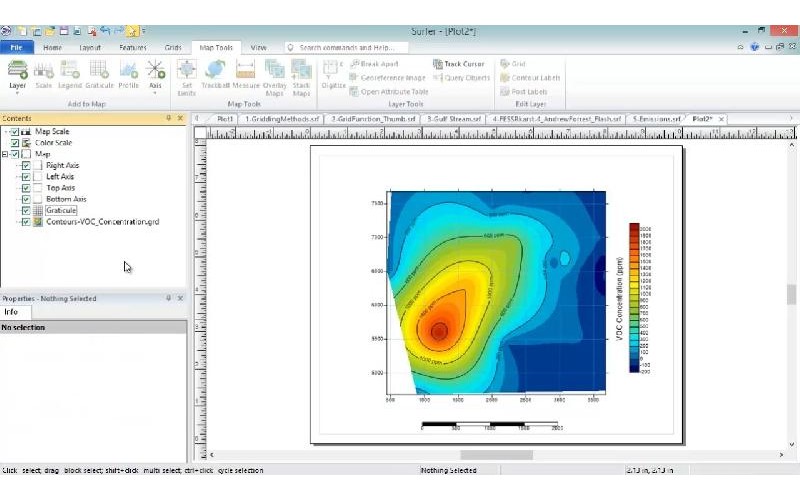Hide the Contours-VOC_Concentration.grd layer

pos(26,222)
